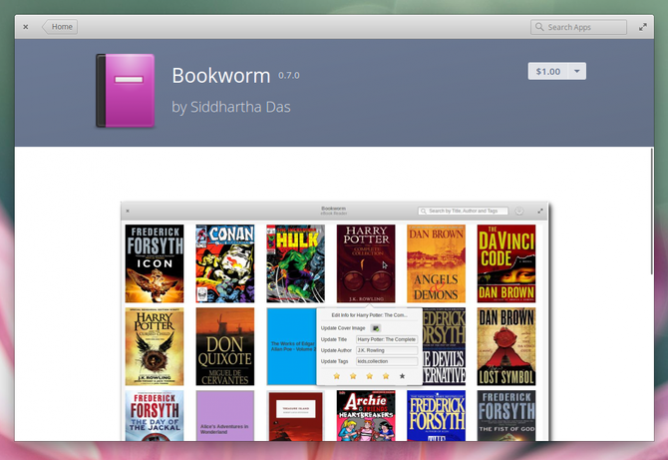The height and width of the screenshot is (460, 668).
Task: Click the search magnifier icon in AppCenter
Action: (x=539, y=27)
